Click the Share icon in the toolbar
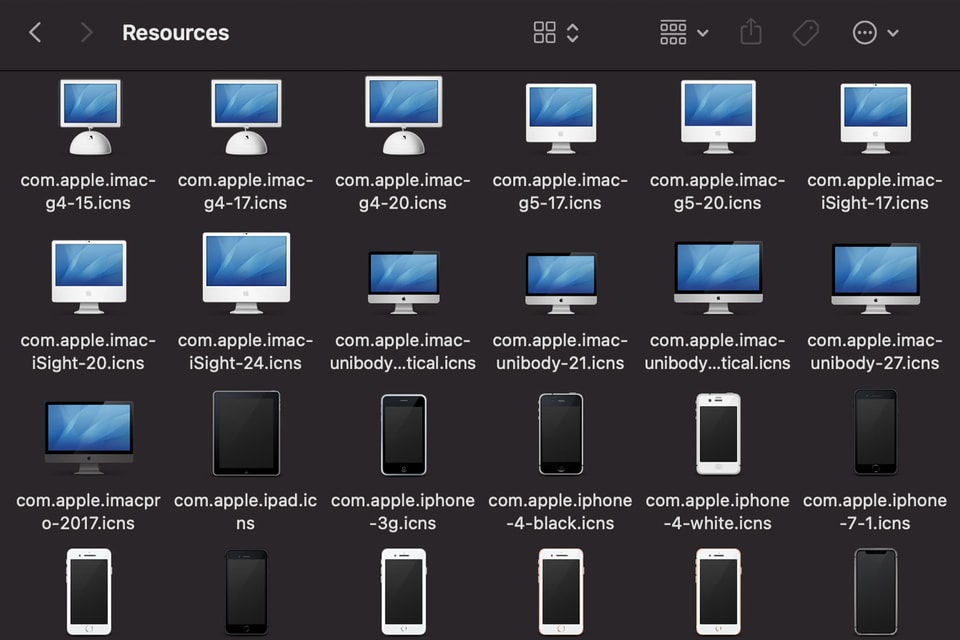The height and width of the screenshot is (640, 960). [x=751, y=32]
